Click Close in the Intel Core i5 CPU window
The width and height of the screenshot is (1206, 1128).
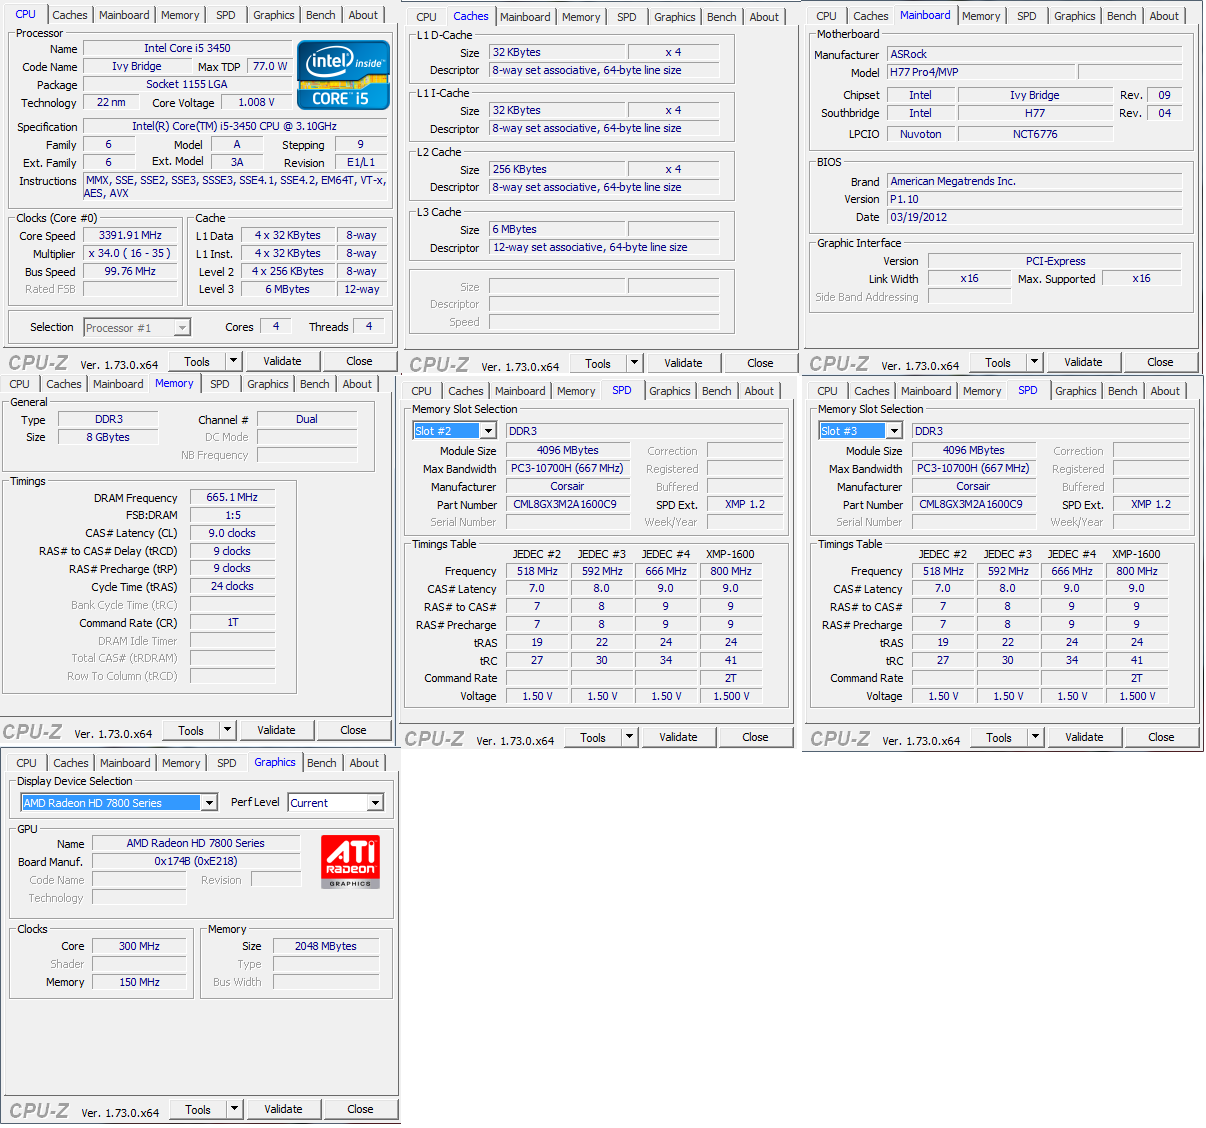(359, 361)
